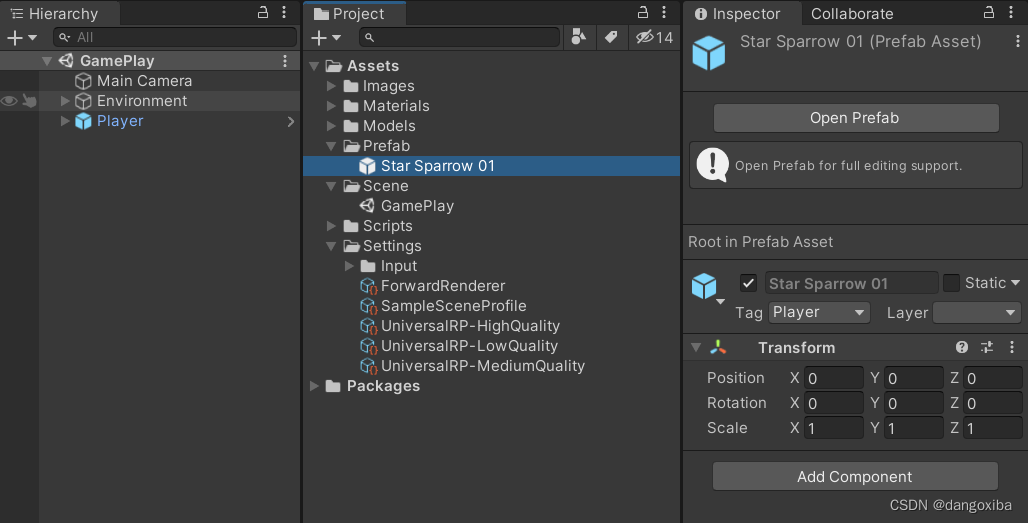This screenshot has width=1028, height=523.
Task: Click the Player blue prefab cube icon
Action: click(83, 121)
